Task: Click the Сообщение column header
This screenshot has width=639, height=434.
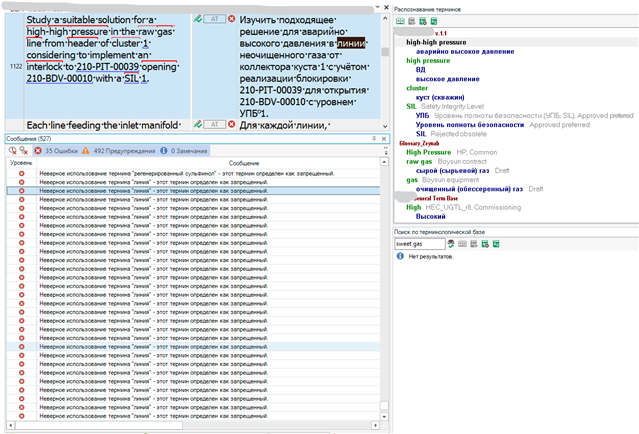Action: coord(244,163)
